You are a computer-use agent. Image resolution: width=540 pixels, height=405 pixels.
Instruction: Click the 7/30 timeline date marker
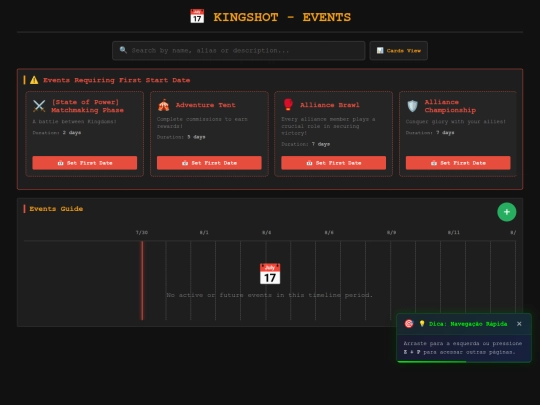click(x=142, y=232)
